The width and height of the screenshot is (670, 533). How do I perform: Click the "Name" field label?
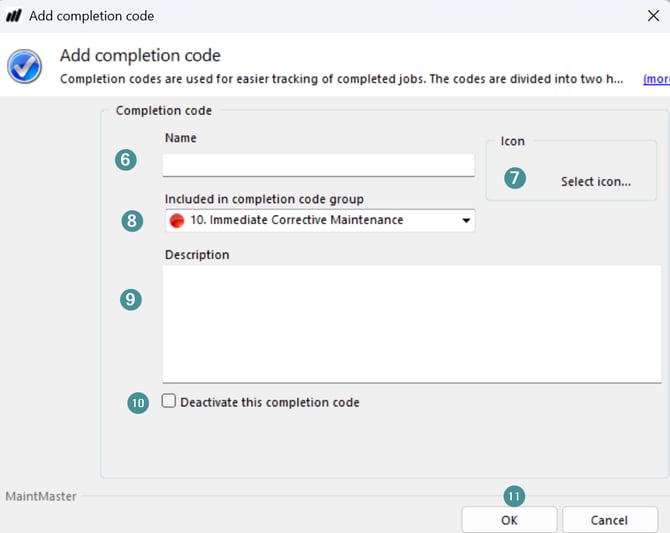pos(181,138)
